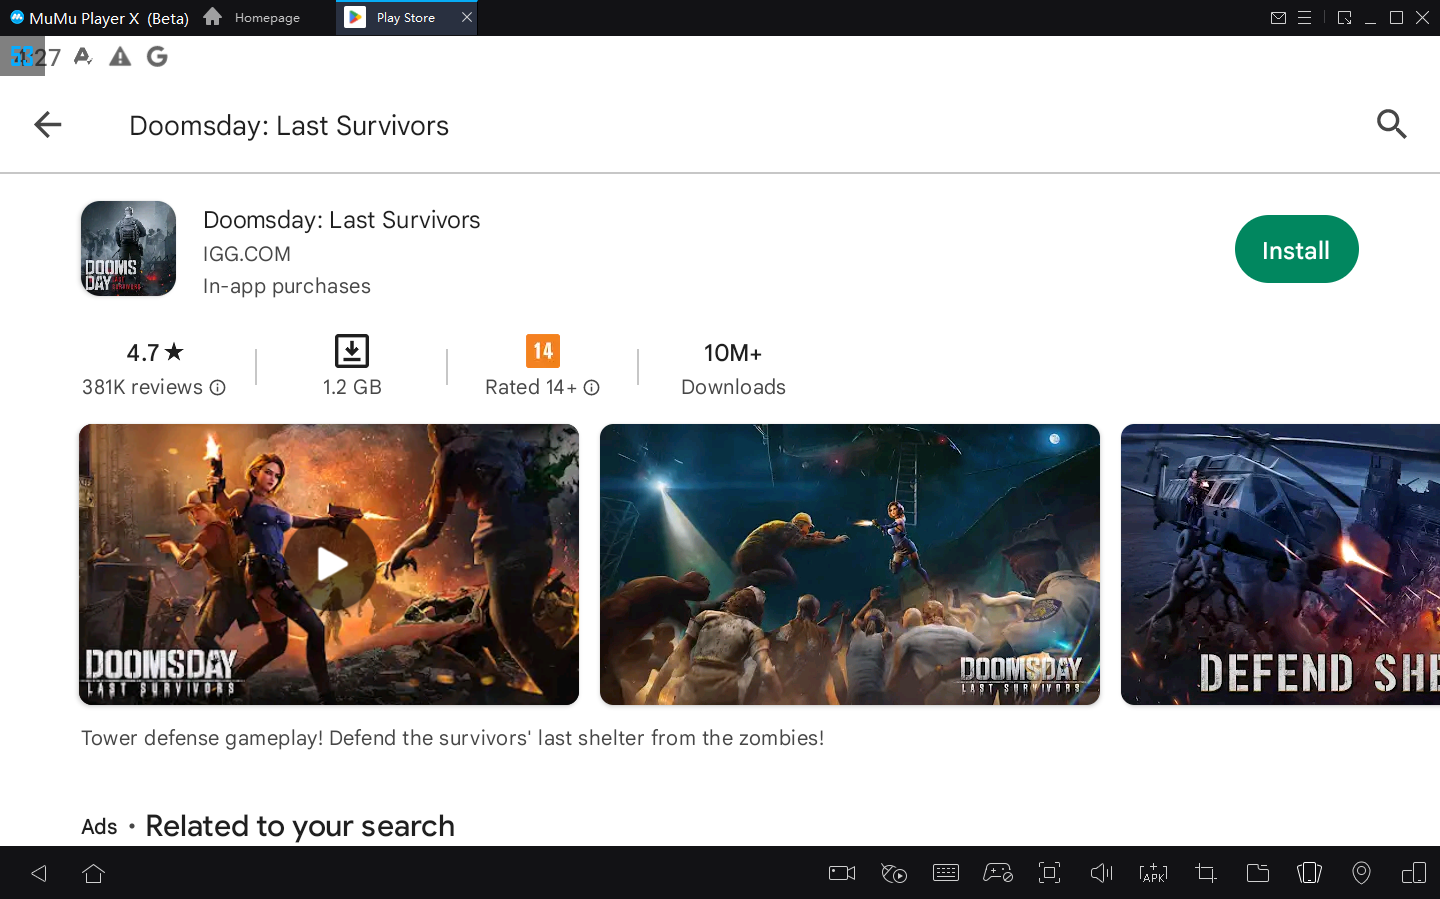Adjust volume with the speaker icon
The height and width of the screenshot is (899, 1440).
(x=1101, y=873)
